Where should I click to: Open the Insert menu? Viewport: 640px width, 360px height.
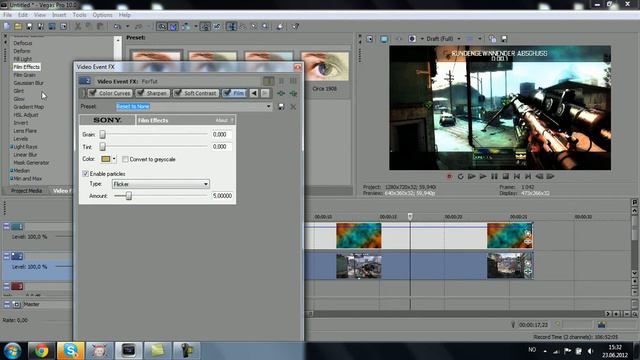(59, 15)
